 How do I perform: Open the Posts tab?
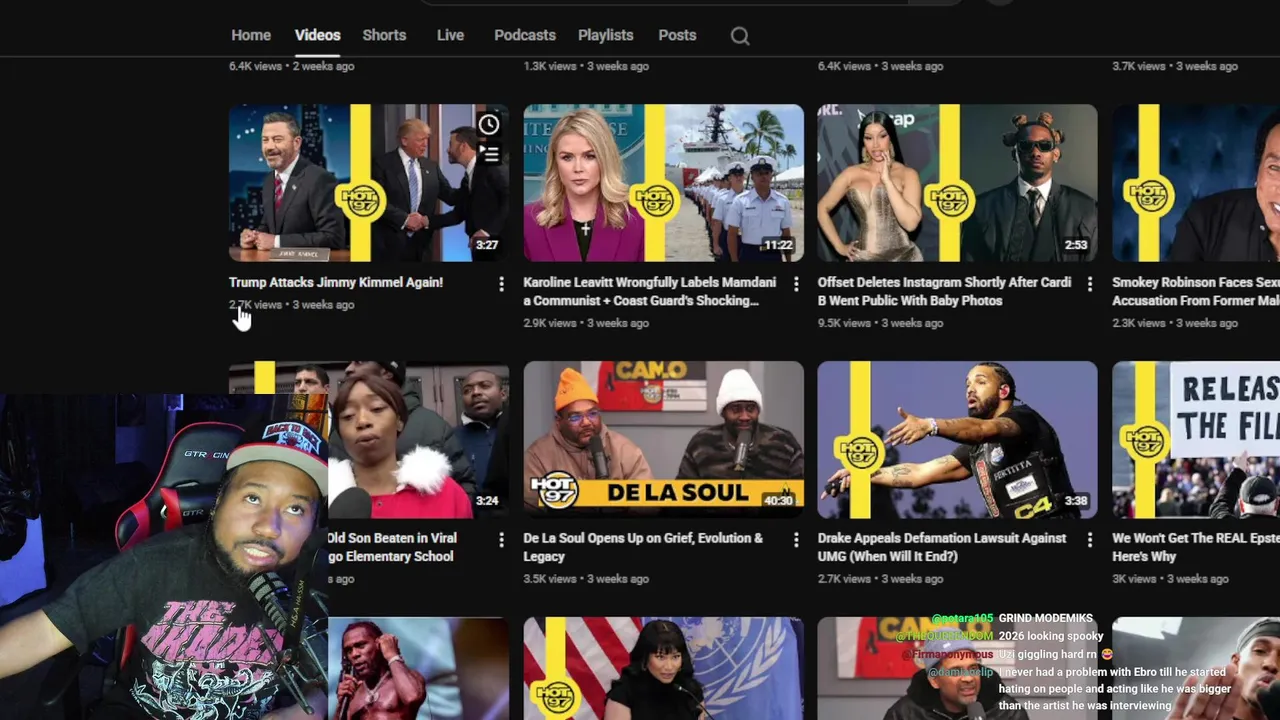677,35
